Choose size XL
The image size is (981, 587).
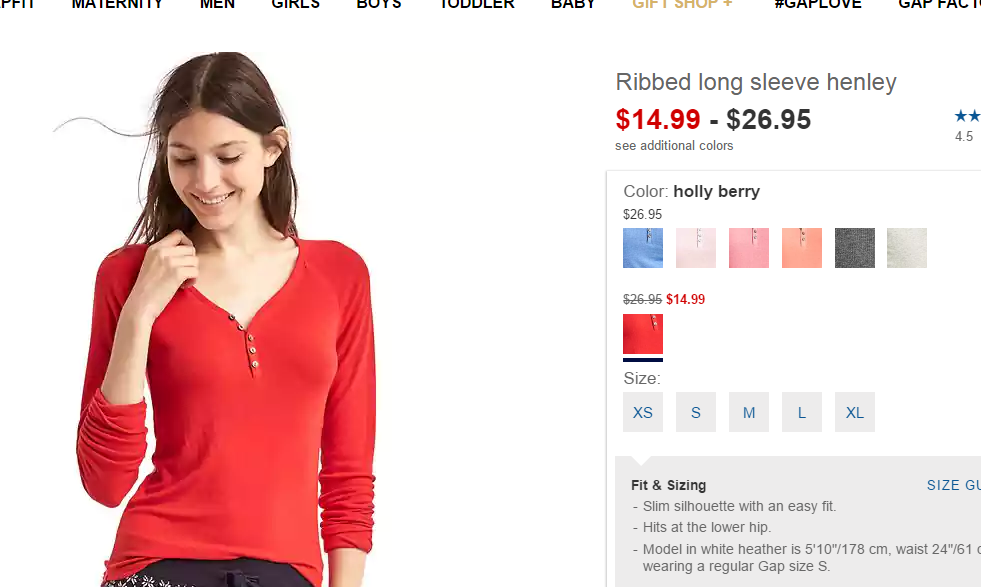pyautogui.click(x=855, y=412)
